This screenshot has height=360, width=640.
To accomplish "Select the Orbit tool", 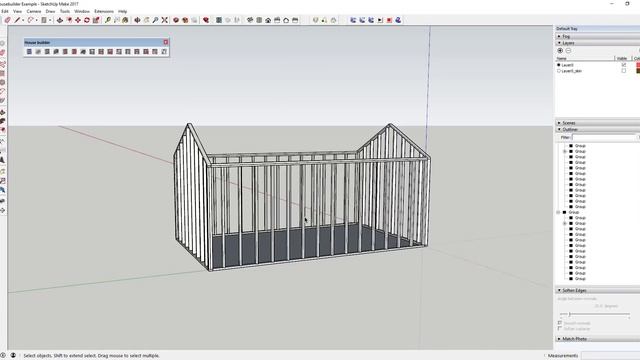I will 138,20.
